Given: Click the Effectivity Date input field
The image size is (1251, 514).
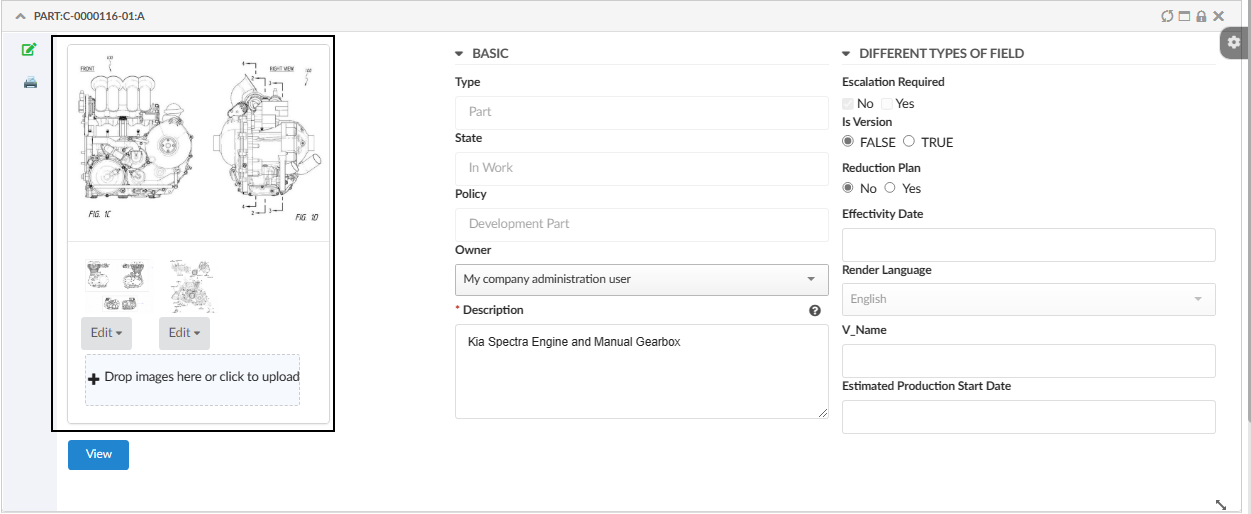Looking at the screenshot, I should click(x=1028, y=245).
